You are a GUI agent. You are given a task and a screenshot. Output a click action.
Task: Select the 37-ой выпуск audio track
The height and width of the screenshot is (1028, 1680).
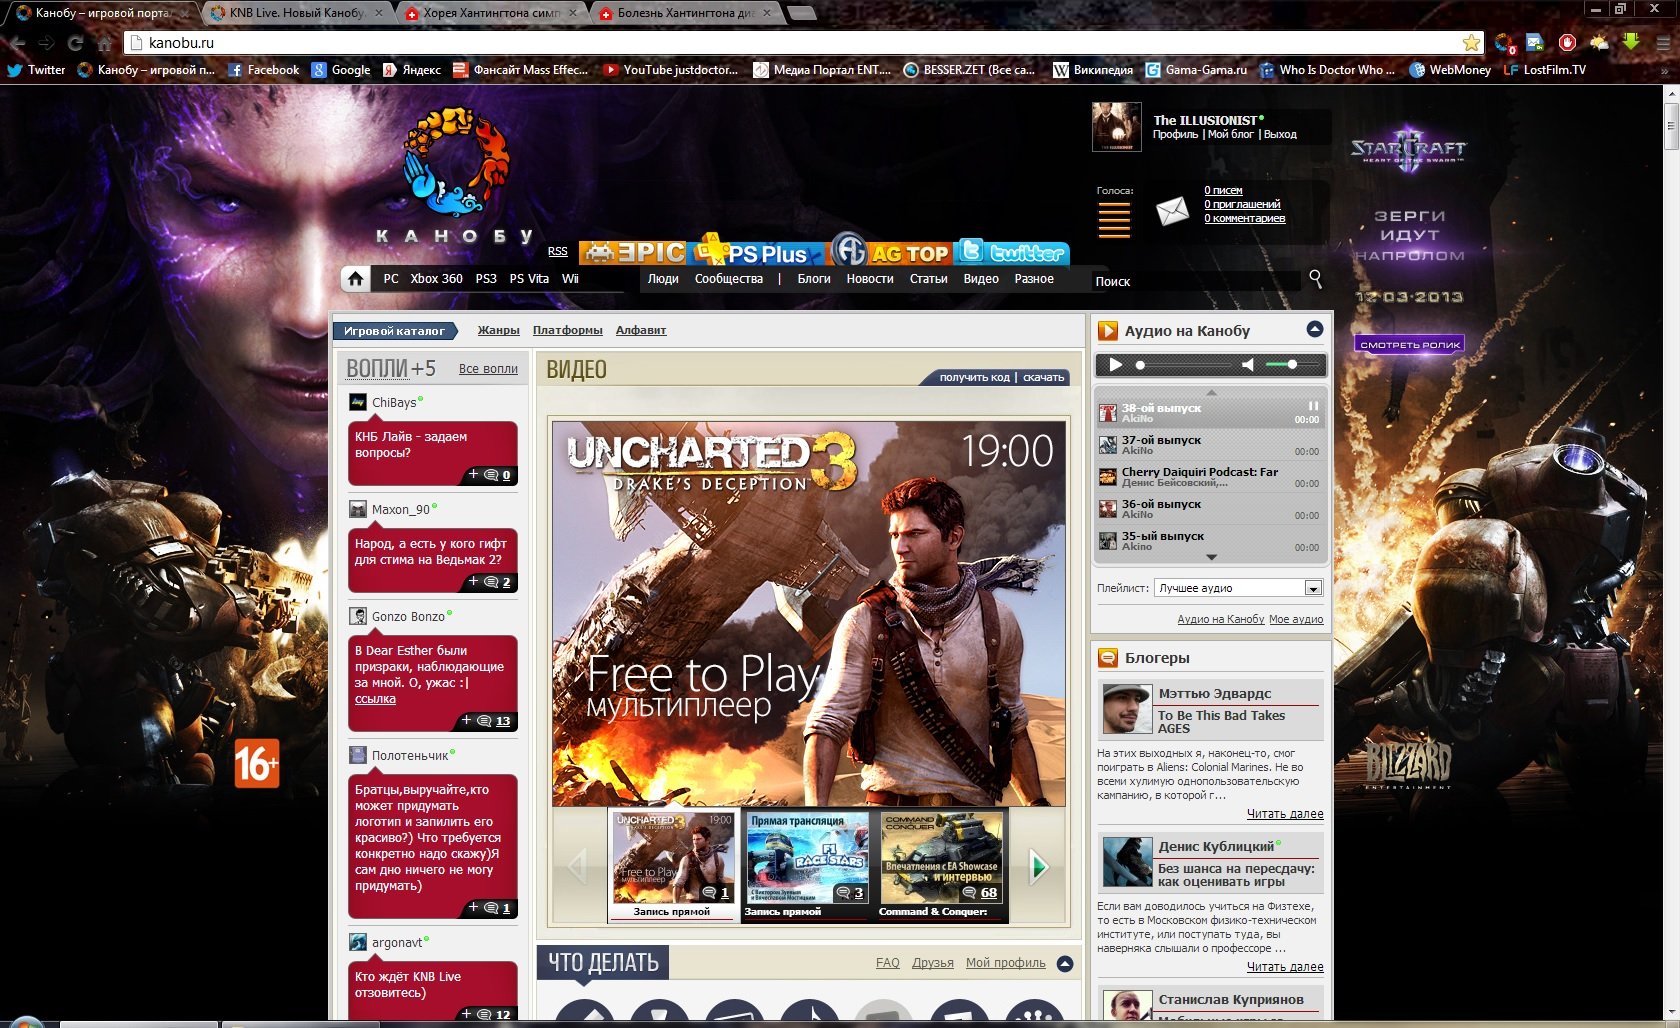pos(1210,445)
